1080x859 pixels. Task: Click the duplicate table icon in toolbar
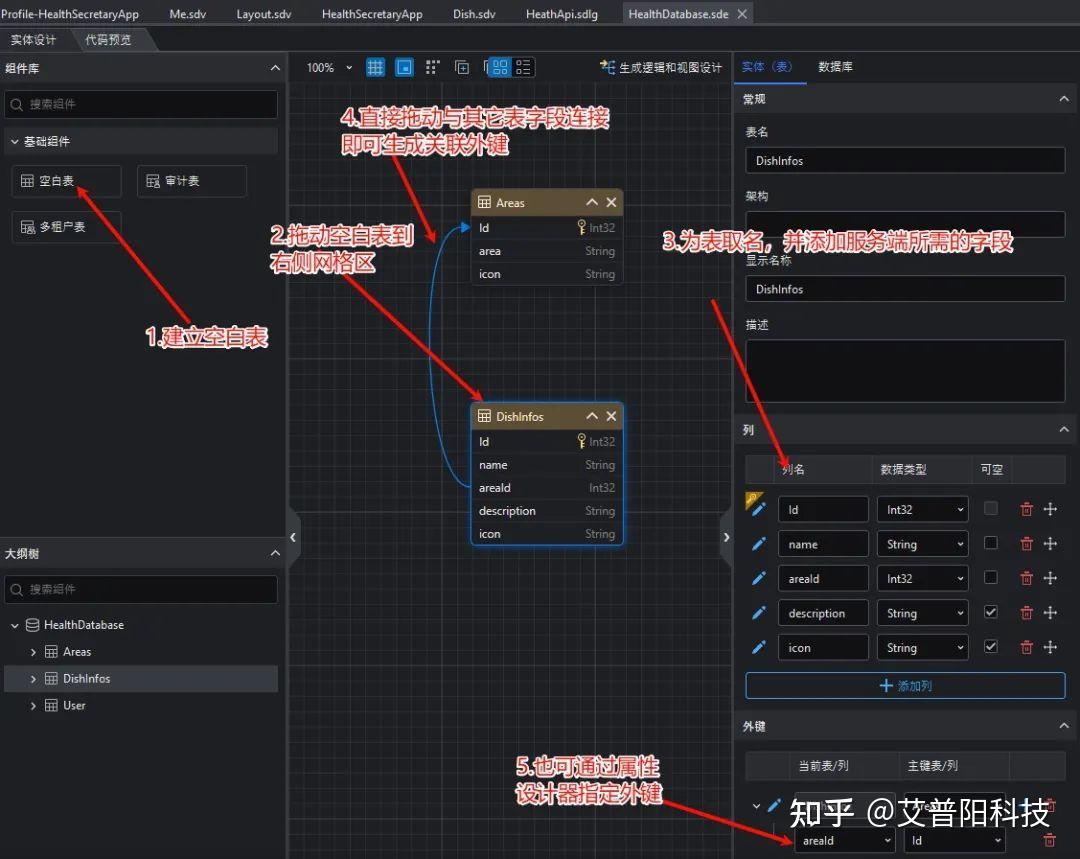pos(462,67)
